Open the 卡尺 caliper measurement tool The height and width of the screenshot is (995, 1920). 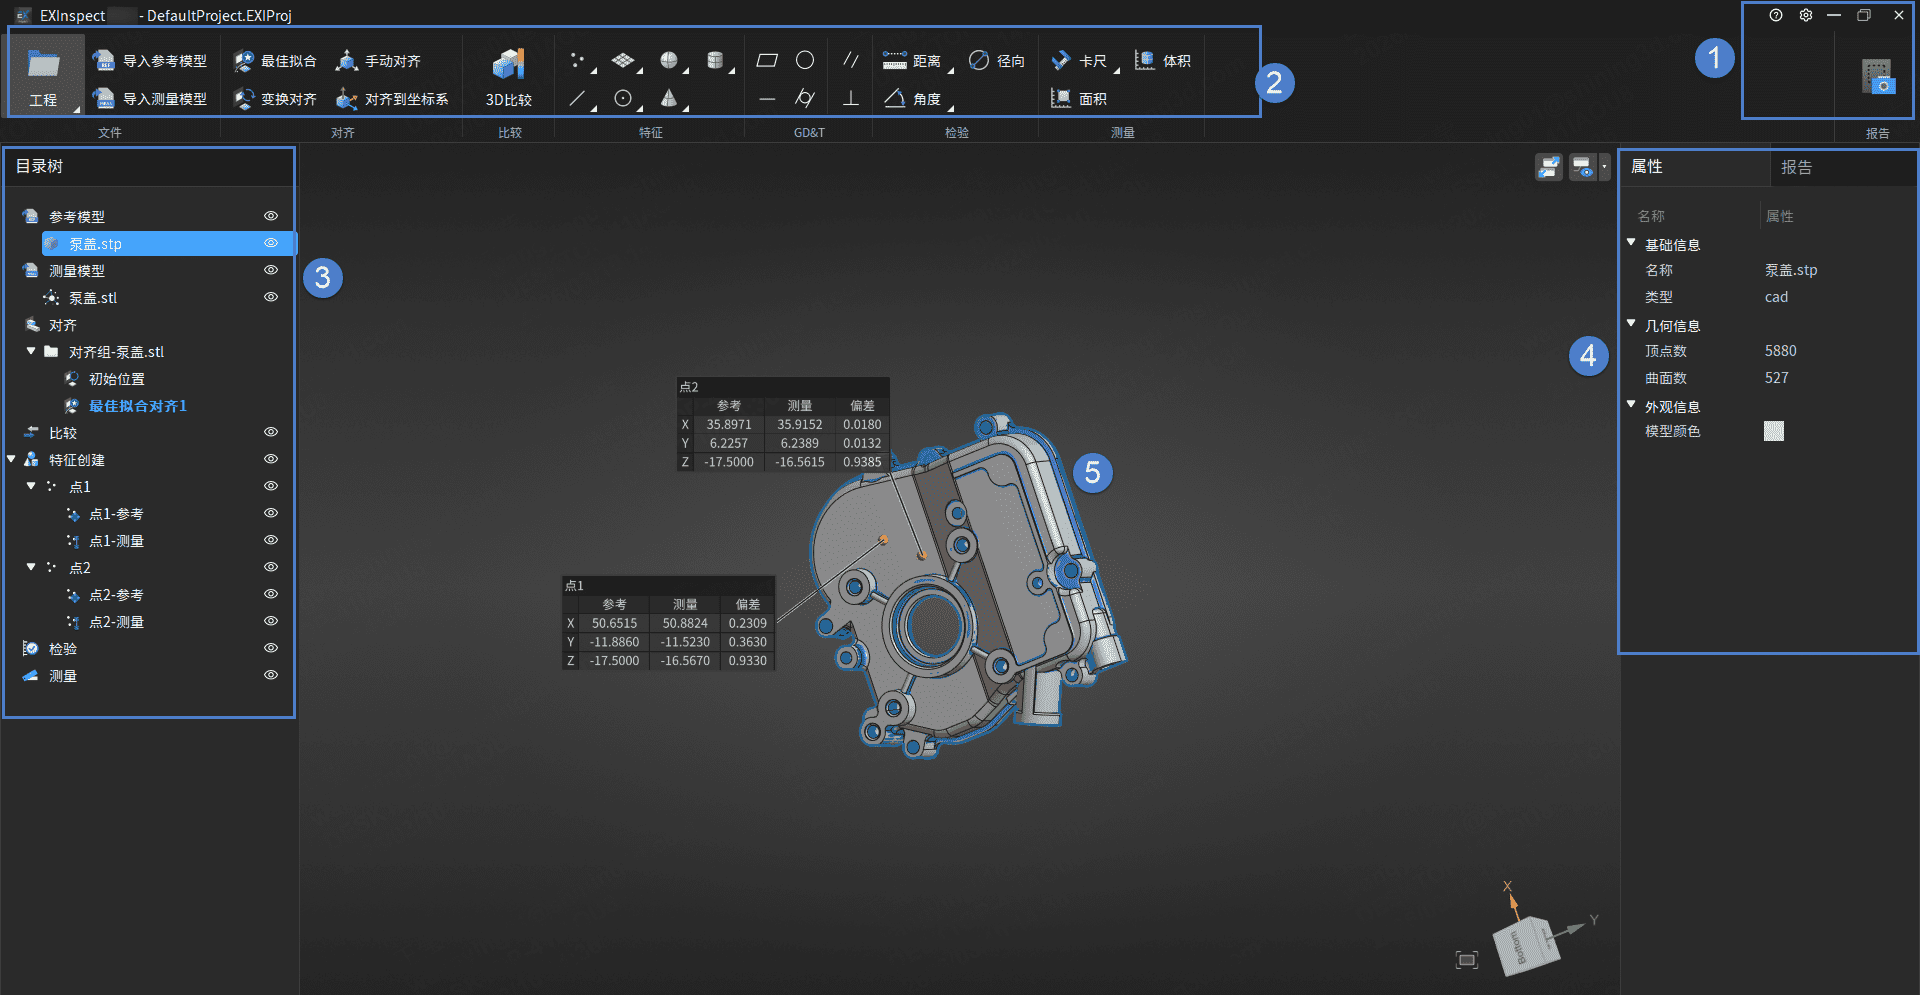click(1079, 61)
